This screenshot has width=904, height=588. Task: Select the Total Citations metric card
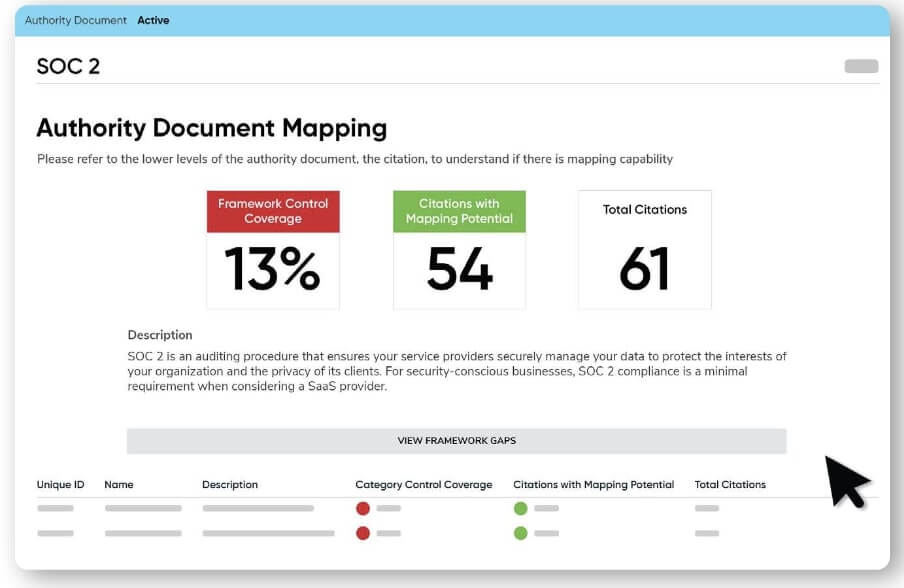pyautogui.click(x=644, y=248)
